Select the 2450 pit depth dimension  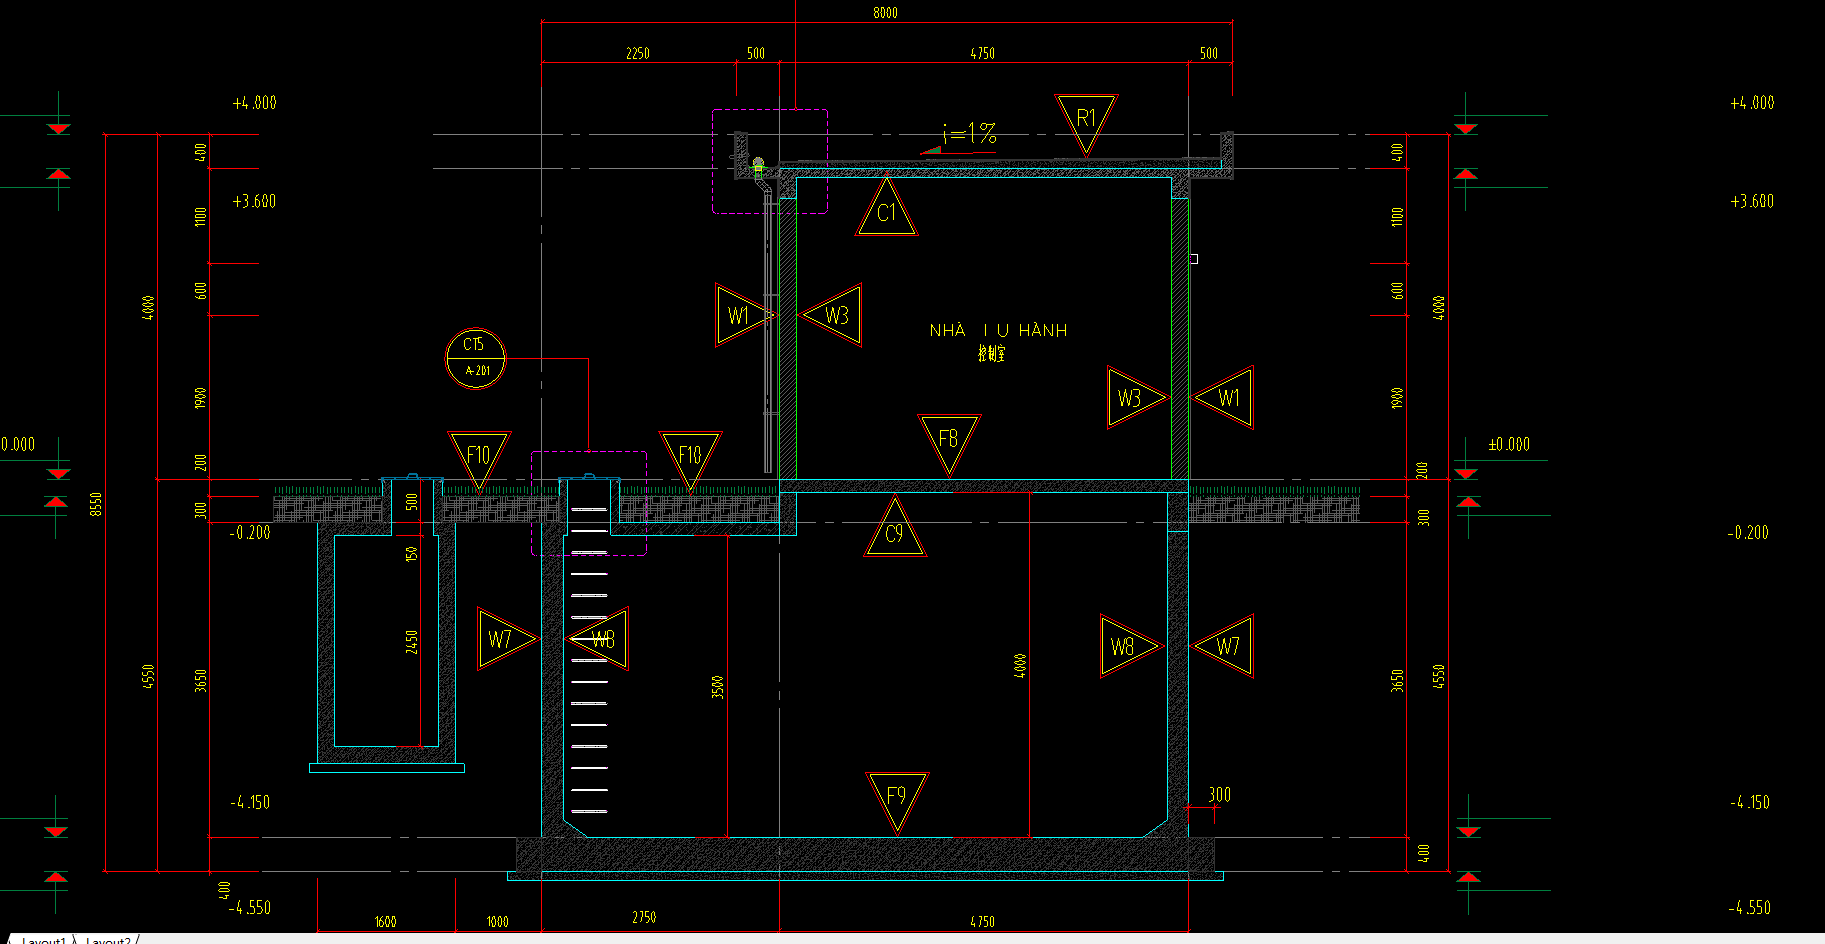click(411, 642)
